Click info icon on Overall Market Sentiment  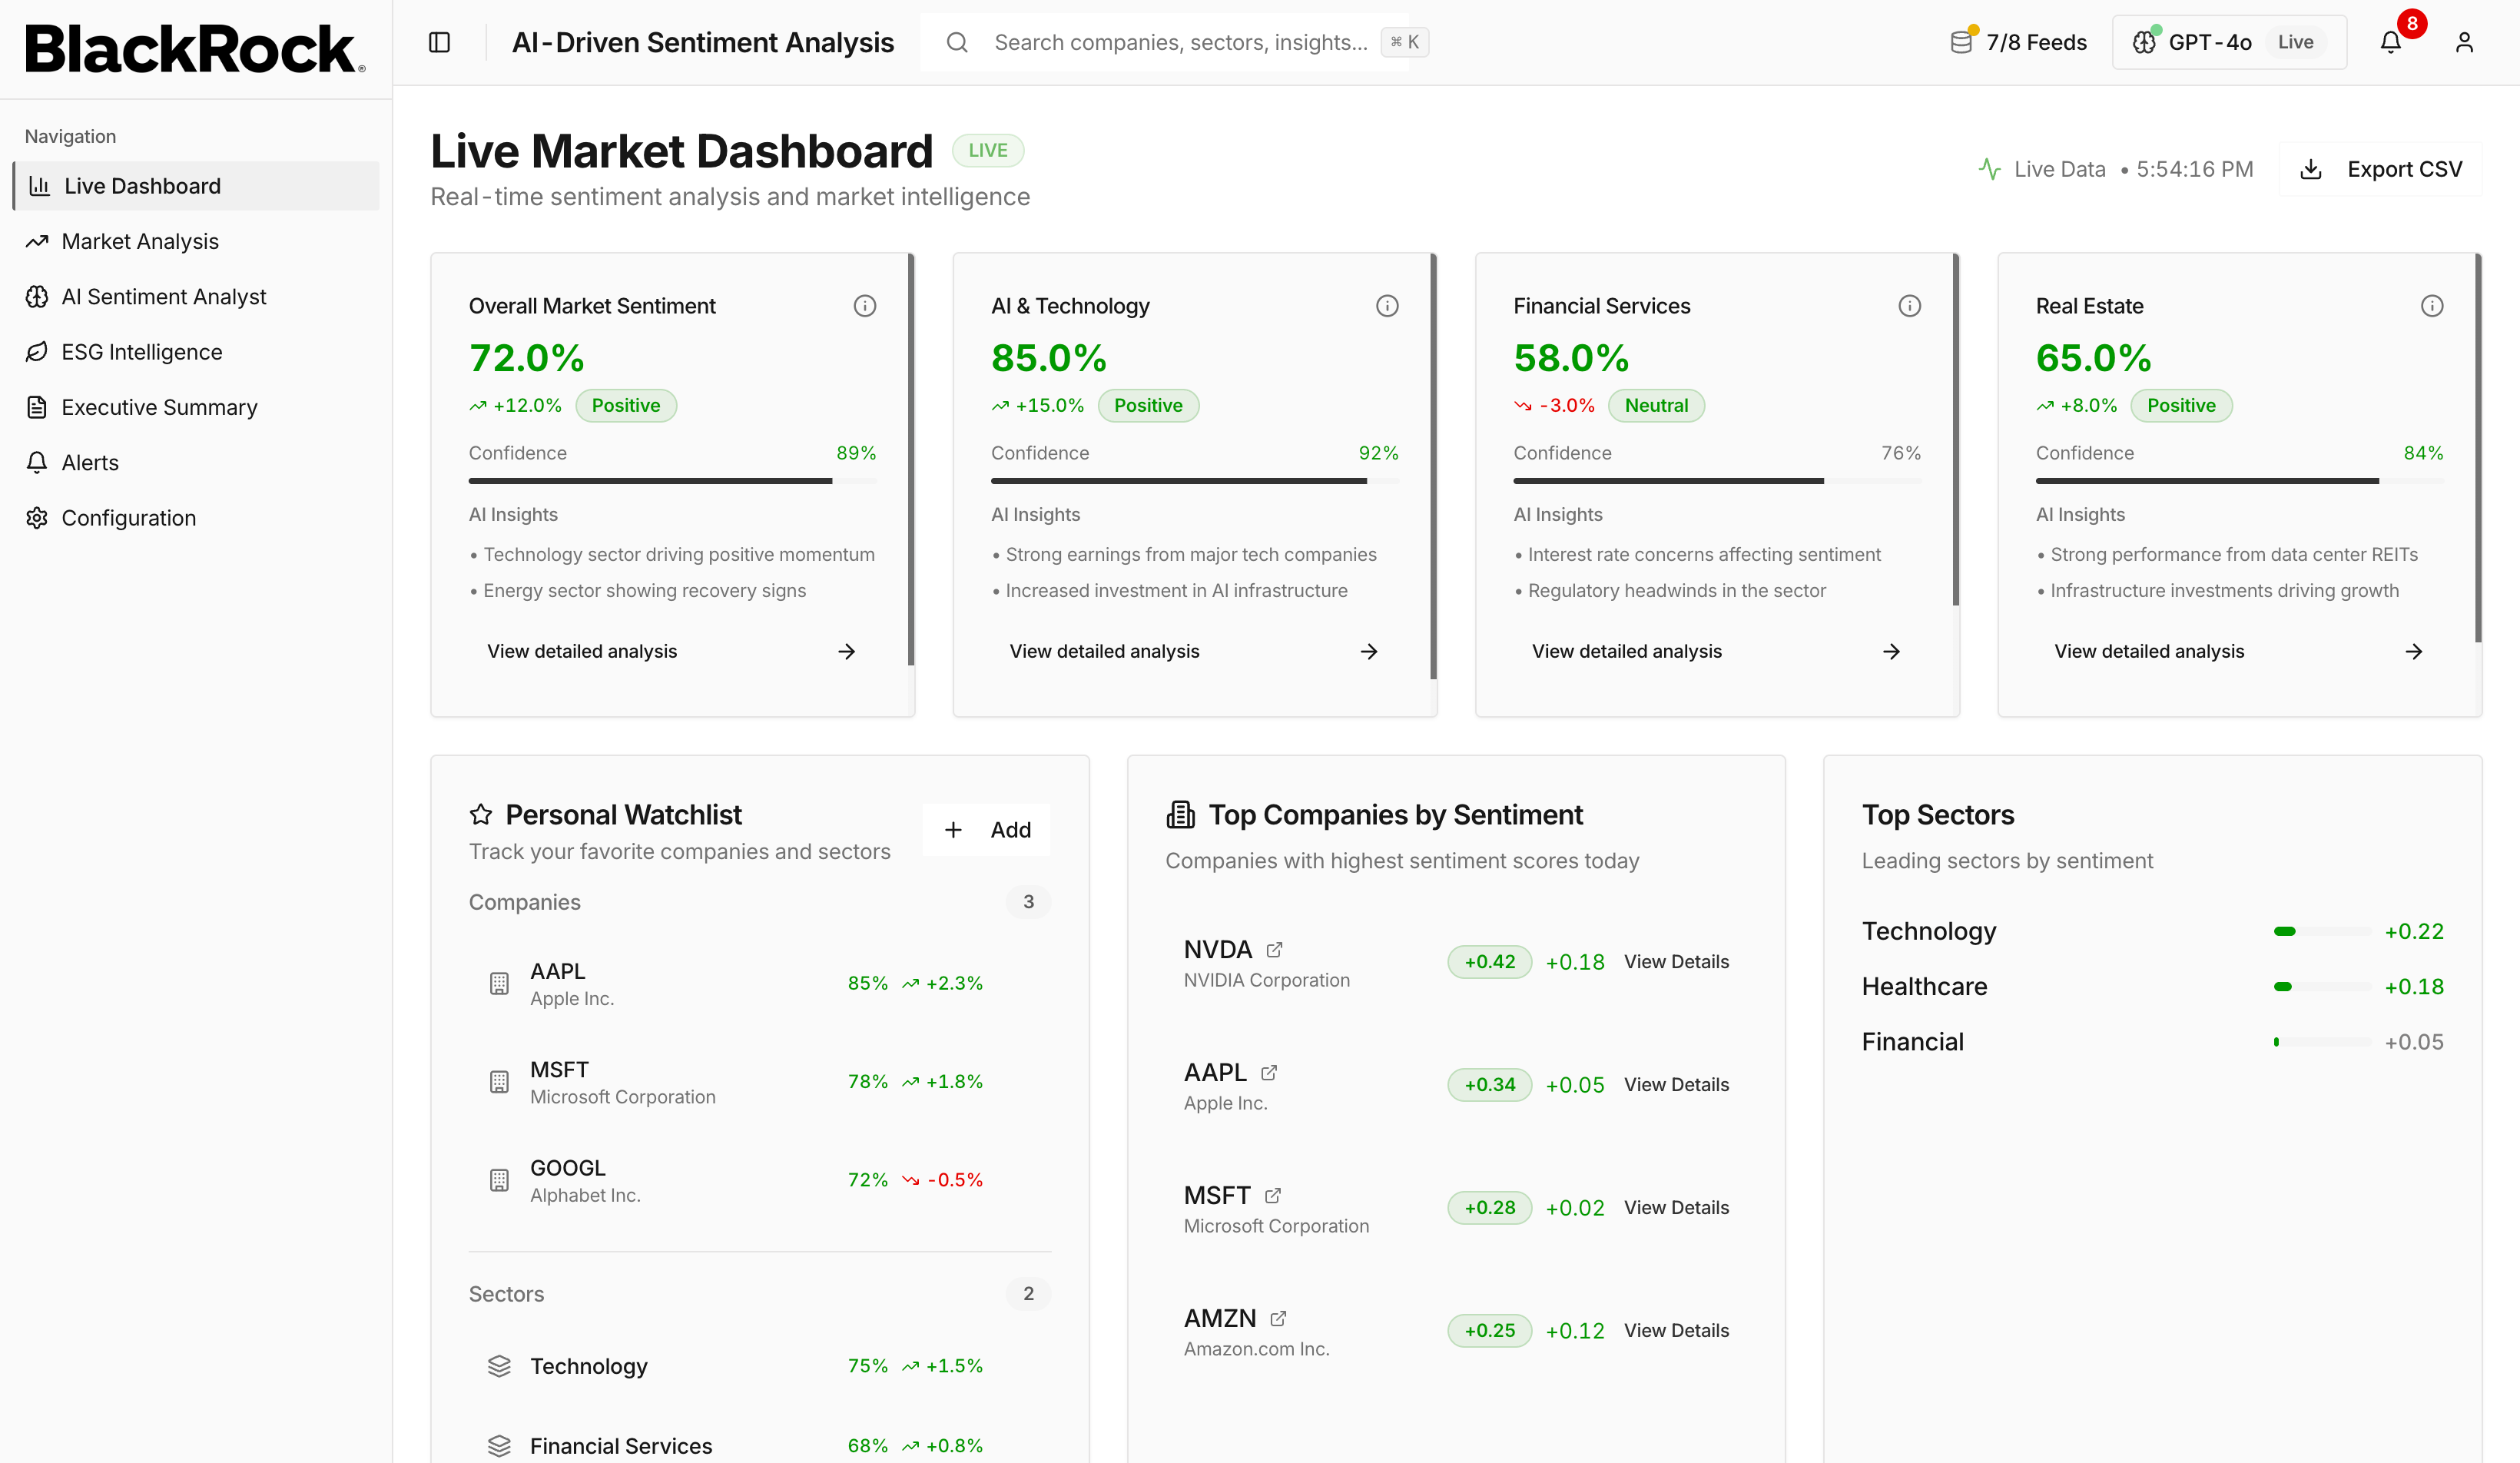tap(865, 306)
